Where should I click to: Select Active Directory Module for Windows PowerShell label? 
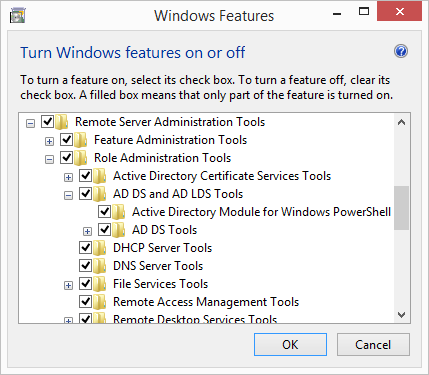261,212
